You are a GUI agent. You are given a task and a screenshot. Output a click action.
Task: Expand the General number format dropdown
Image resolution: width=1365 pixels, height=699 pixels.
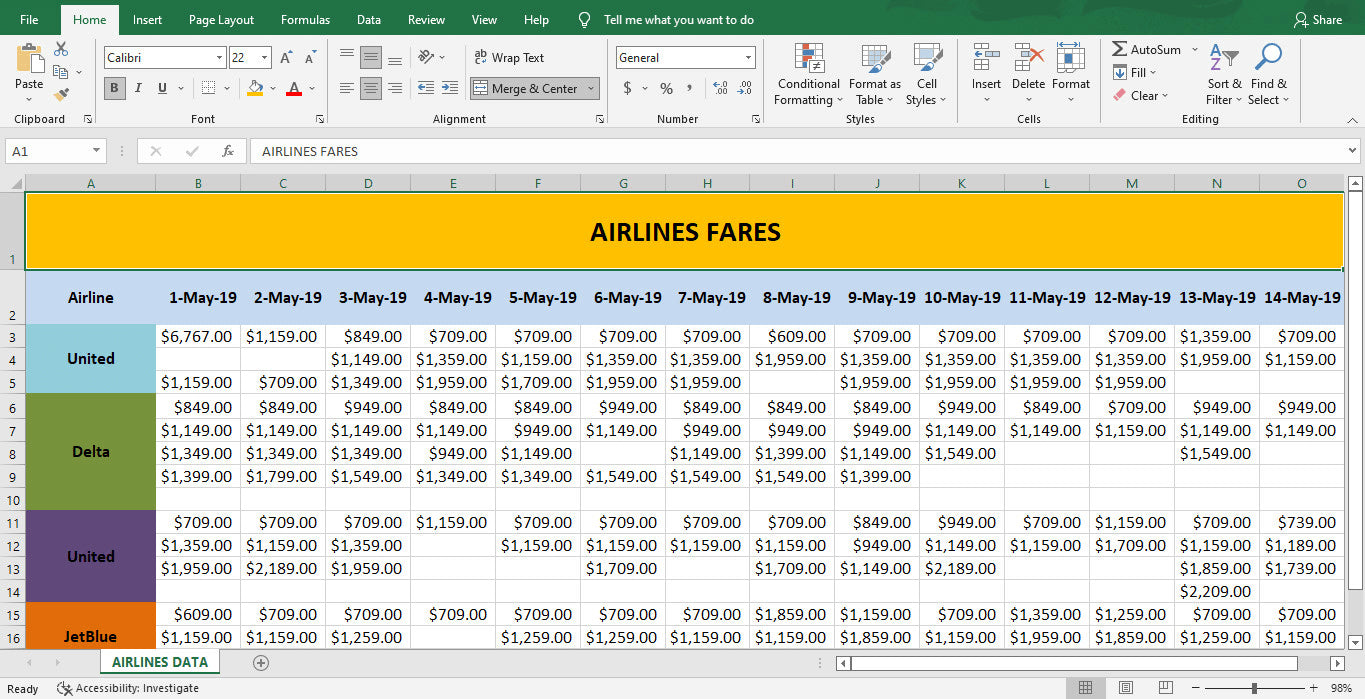[x=748, y=58]
